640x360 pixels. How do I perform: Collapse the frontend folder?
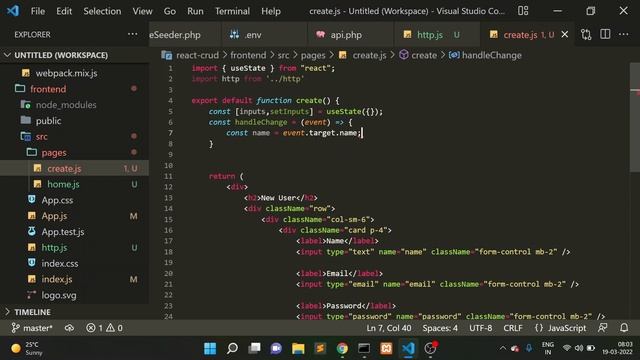coord(48,89)
